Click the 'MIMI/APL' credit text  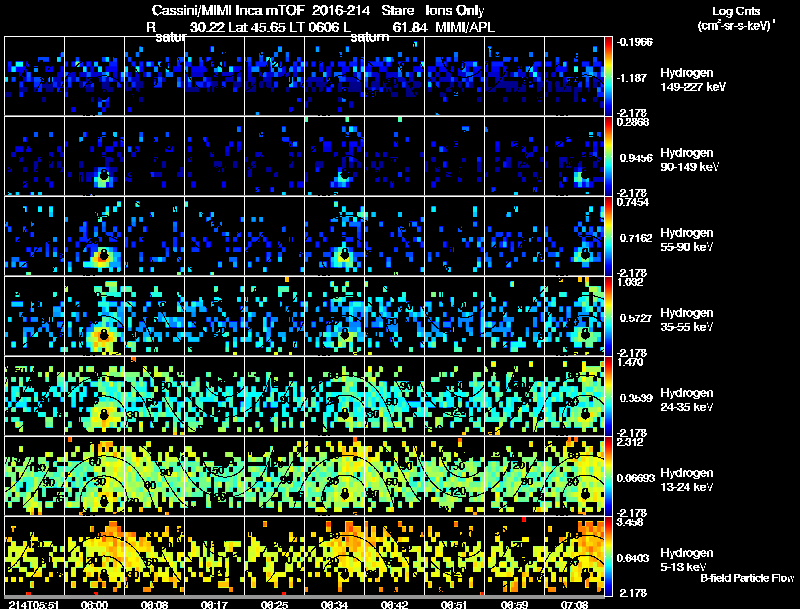pos(465,27)
